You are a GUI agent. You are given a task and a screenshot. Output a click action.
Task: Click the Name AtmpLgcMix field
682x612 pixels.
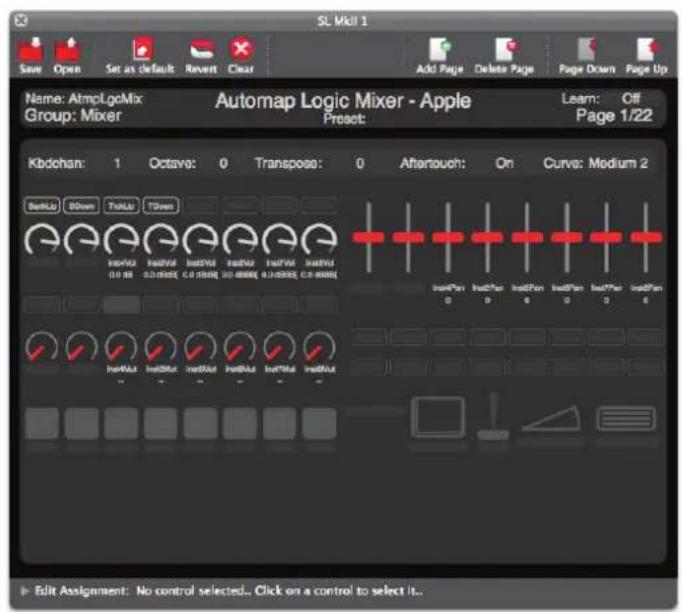click(84, 99)
